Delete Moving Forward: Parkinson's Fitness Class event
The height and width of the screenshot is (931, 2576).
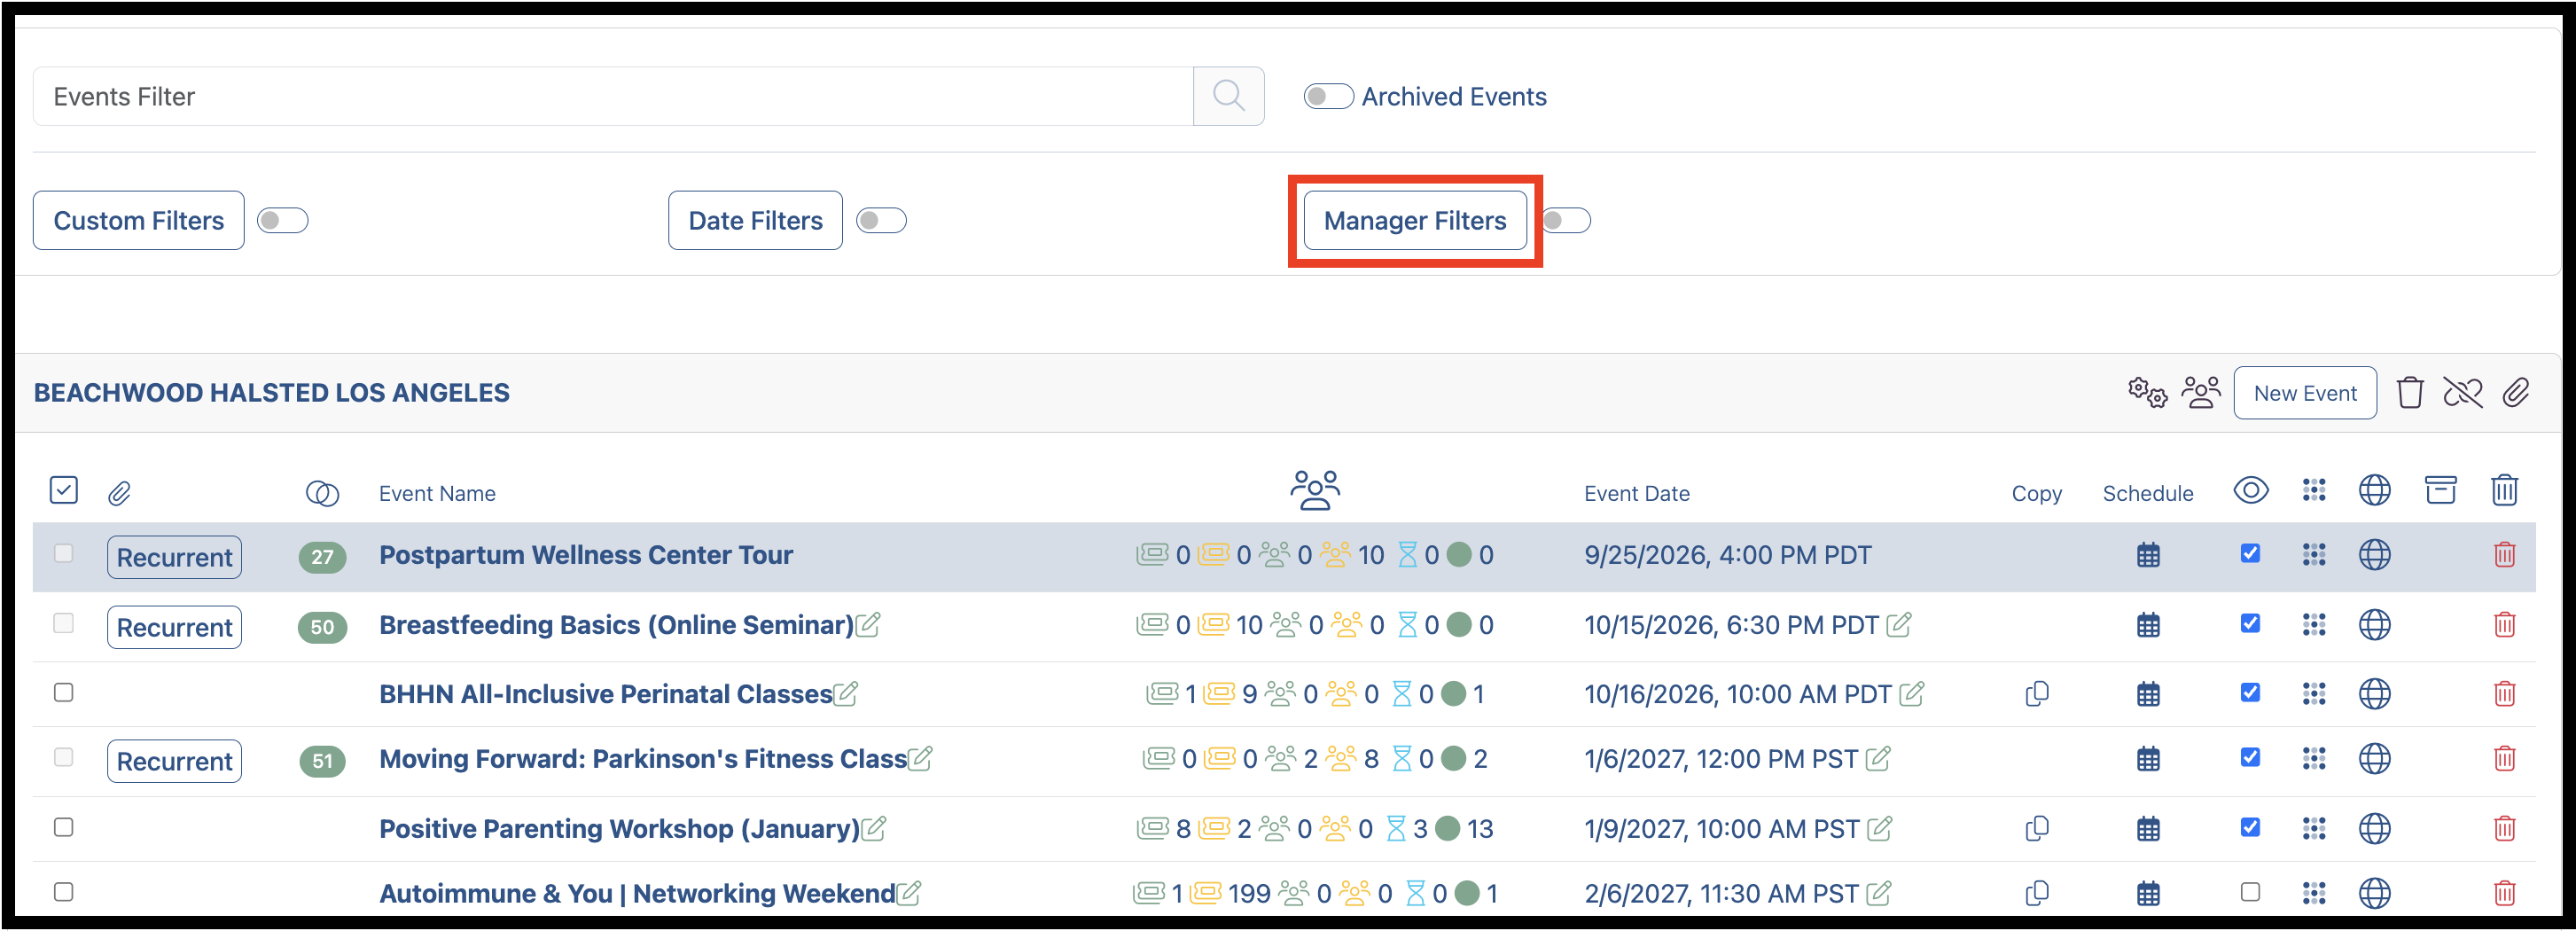tap(2504, 759)
